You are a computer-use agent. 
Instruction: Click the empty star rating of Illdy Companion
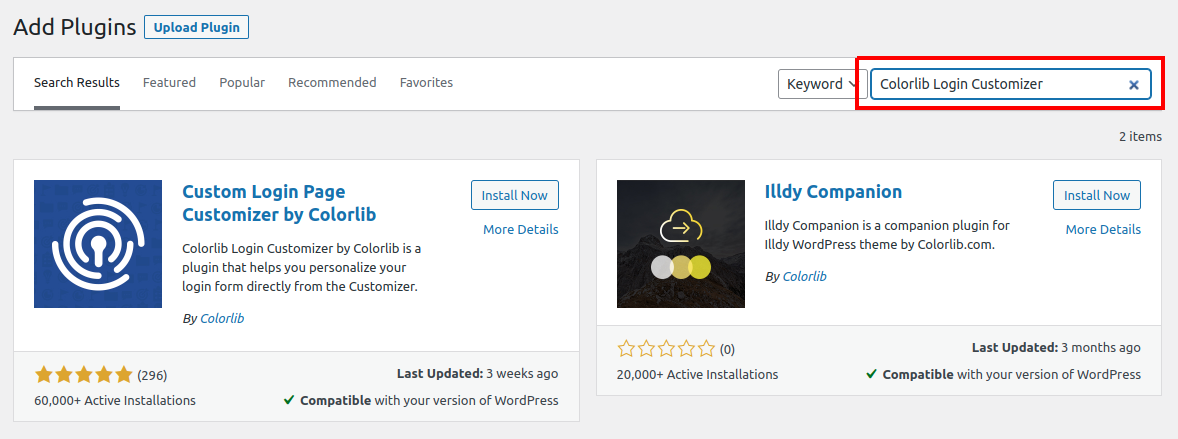point(666,349)
